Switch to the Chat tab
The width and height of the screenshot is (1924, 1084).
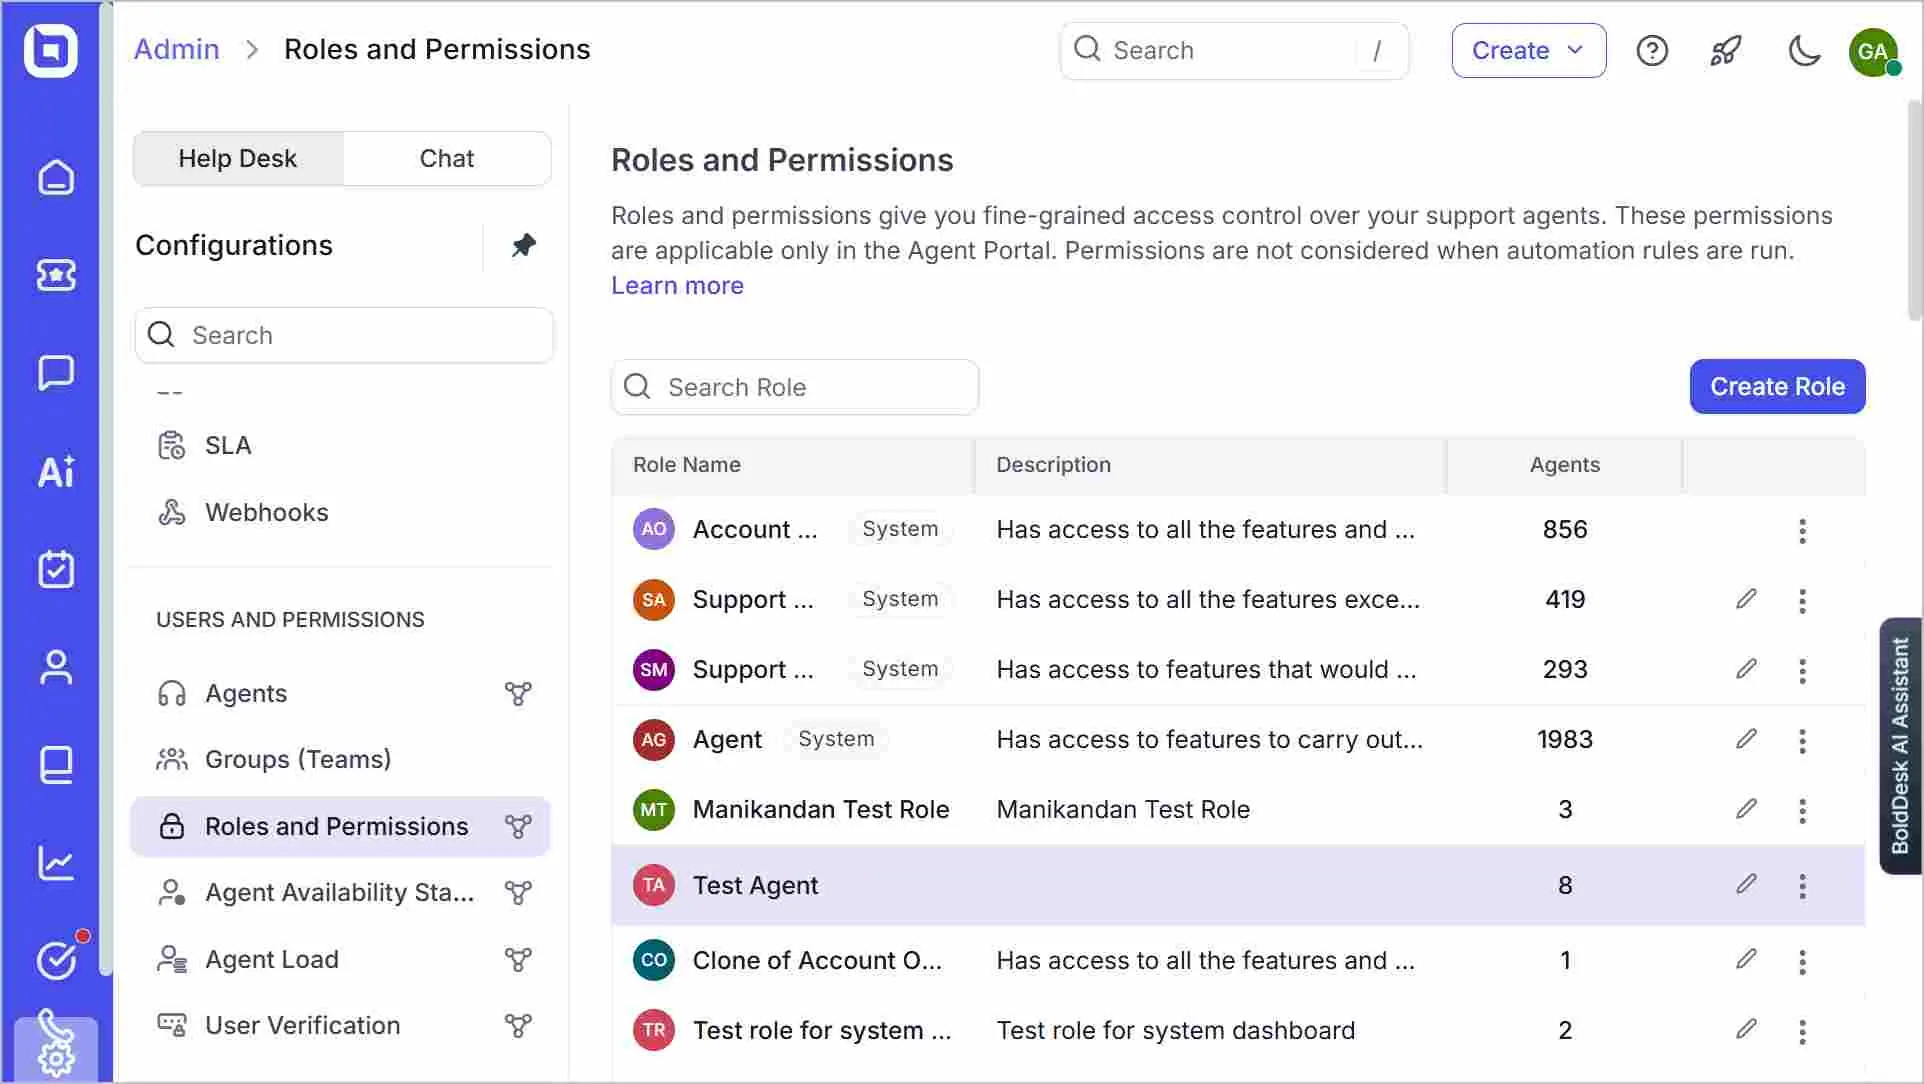tap(447, 158)
